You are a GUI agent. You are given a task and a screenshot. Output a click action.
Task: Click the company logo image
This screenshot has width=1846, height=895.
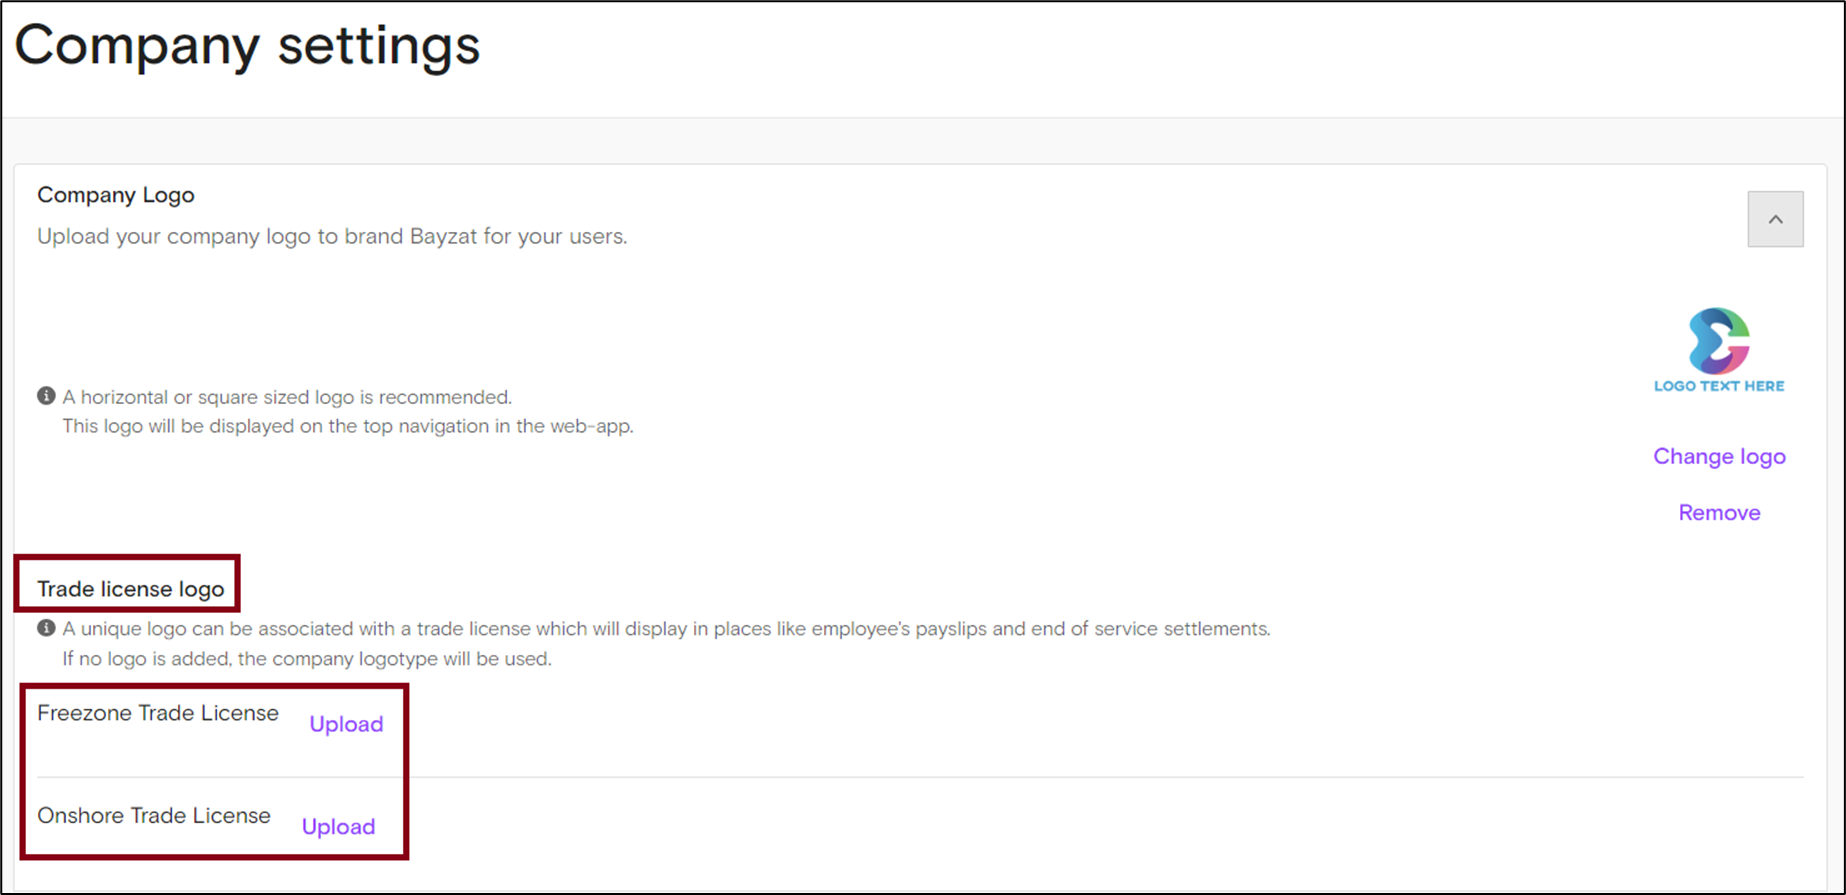[x=1719, y=340]
